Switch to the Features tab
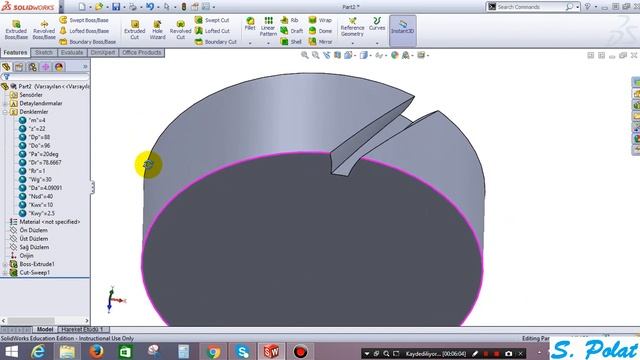Image resolution: width=640 pixels, height=360 pixels. (x=15, y=53)
